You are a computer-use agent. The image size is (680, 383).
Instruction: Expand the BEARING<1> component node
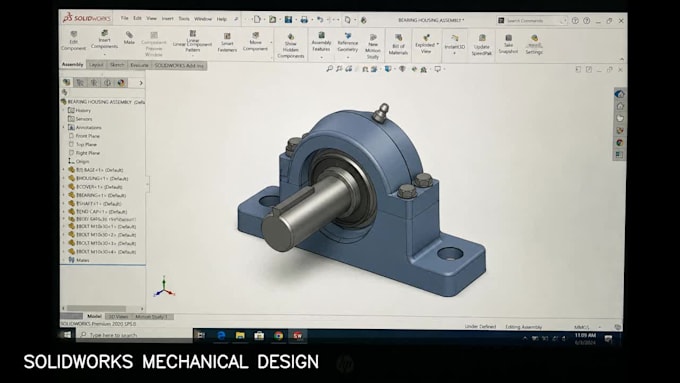[x=64, y=195]
